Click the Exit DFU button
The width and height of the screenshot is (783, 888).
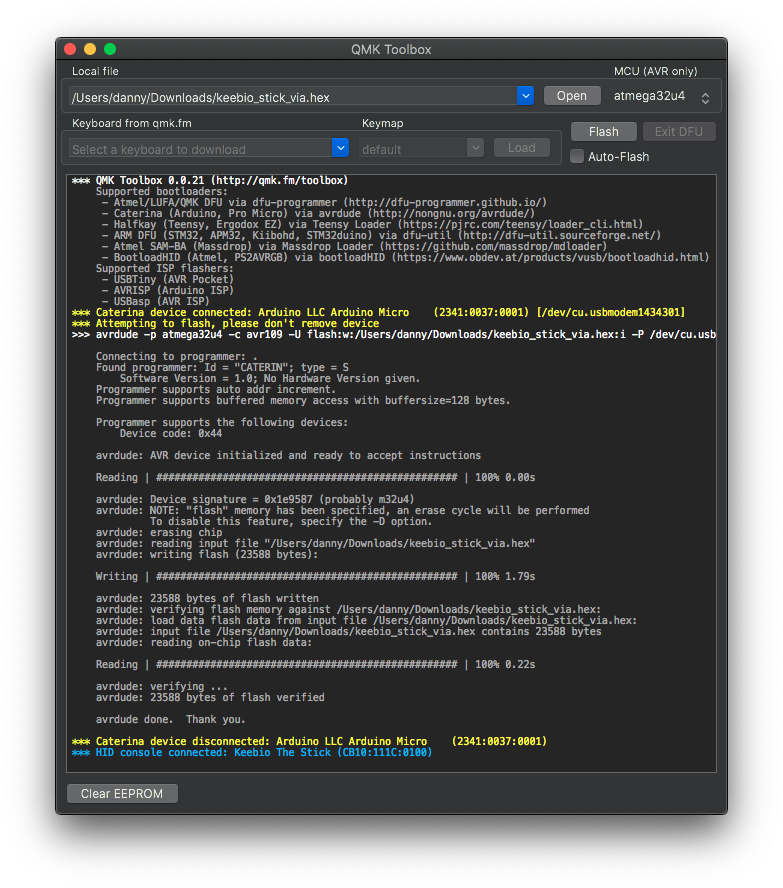tap(678, 132)
